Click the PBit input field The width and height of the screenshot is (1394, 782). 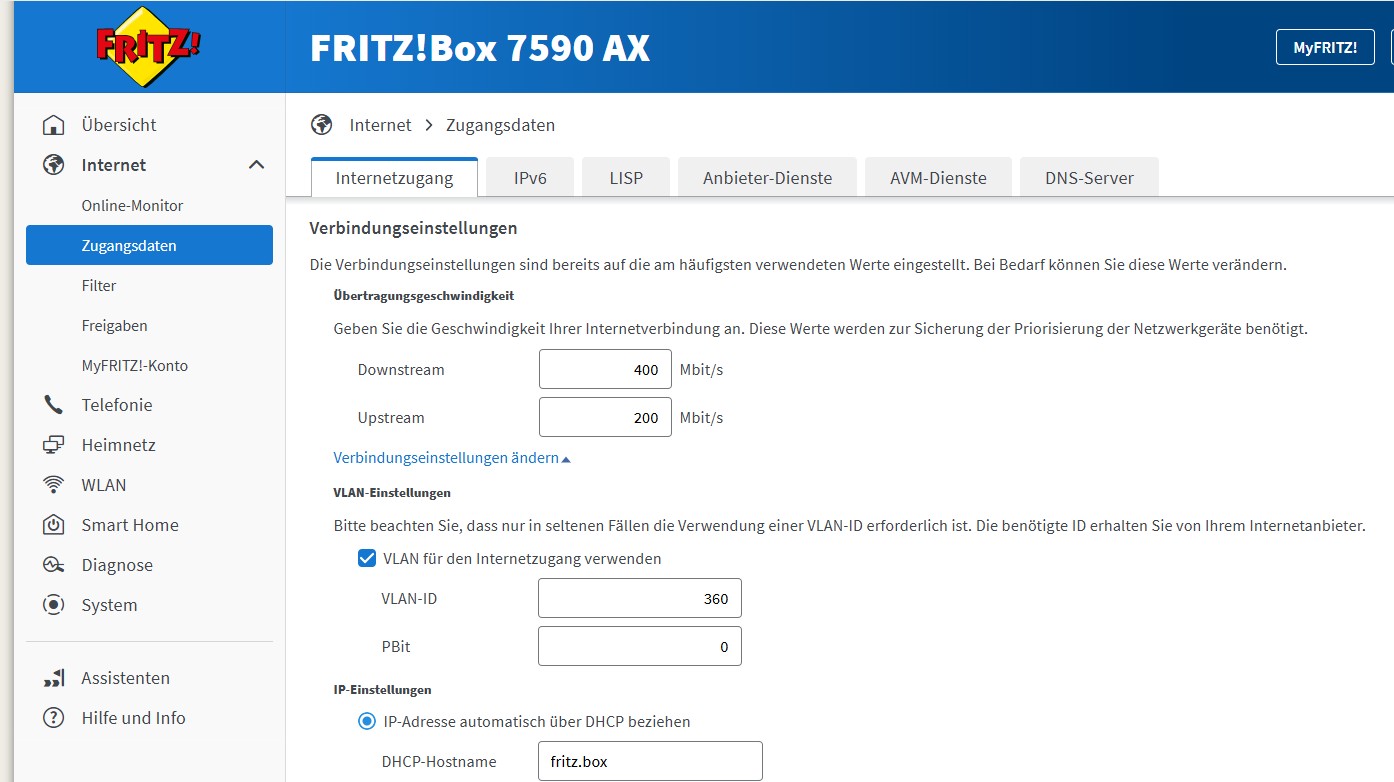pos(640,646)
